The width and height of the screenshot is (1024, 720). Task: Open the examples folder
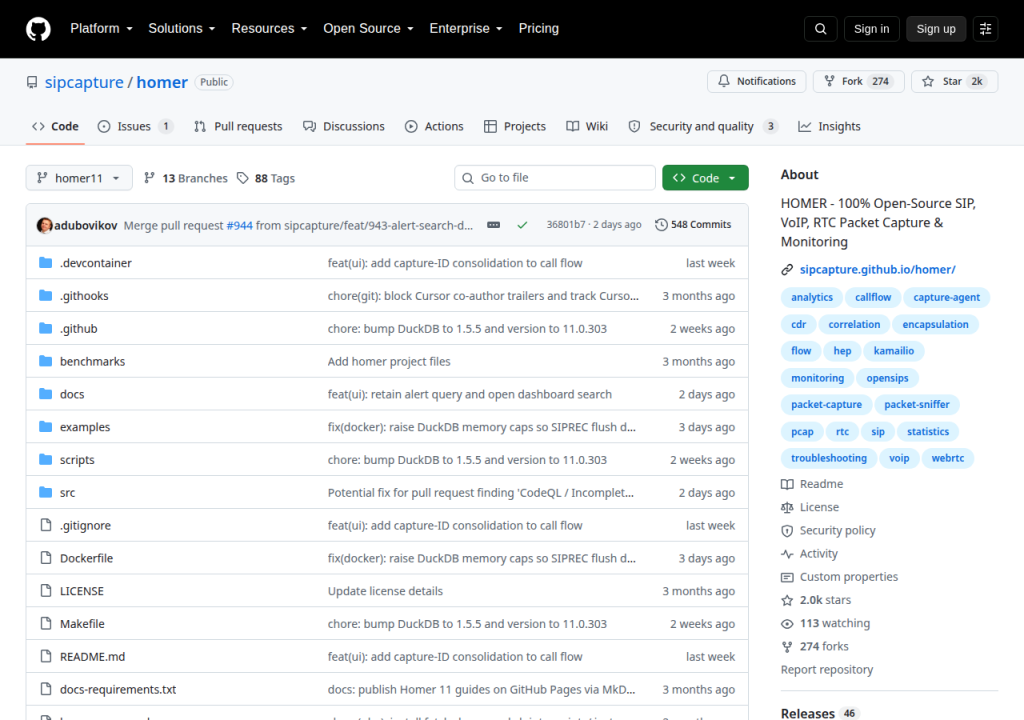85,427
